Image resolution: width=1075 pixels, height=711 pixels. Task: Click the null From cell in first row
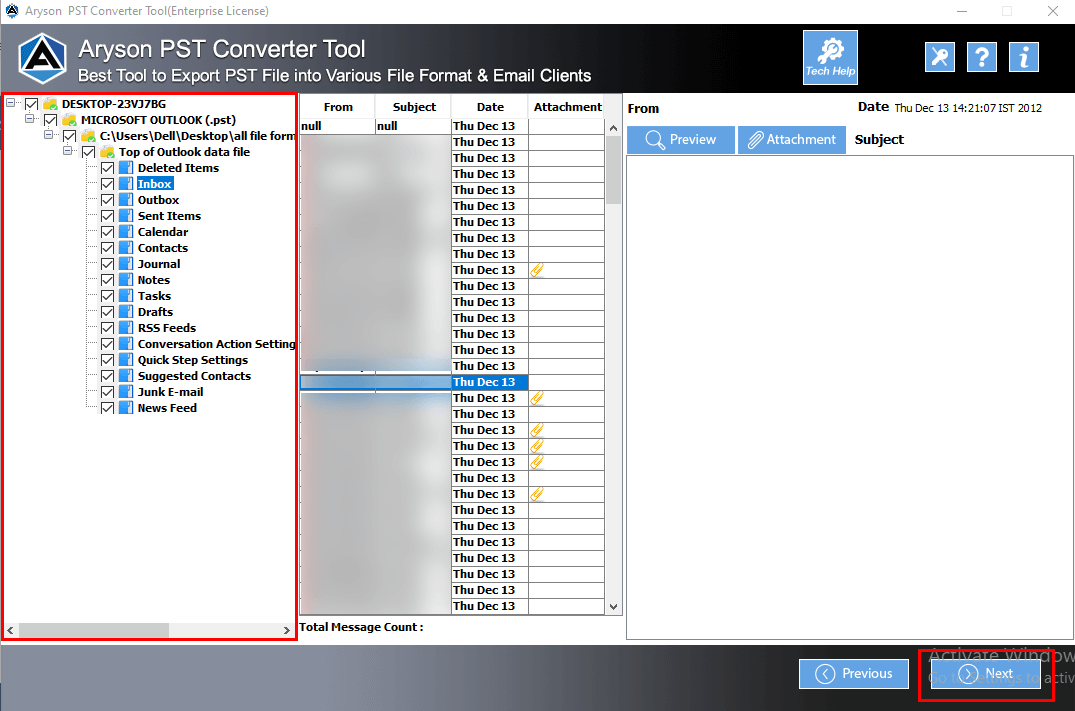point(337,126)
